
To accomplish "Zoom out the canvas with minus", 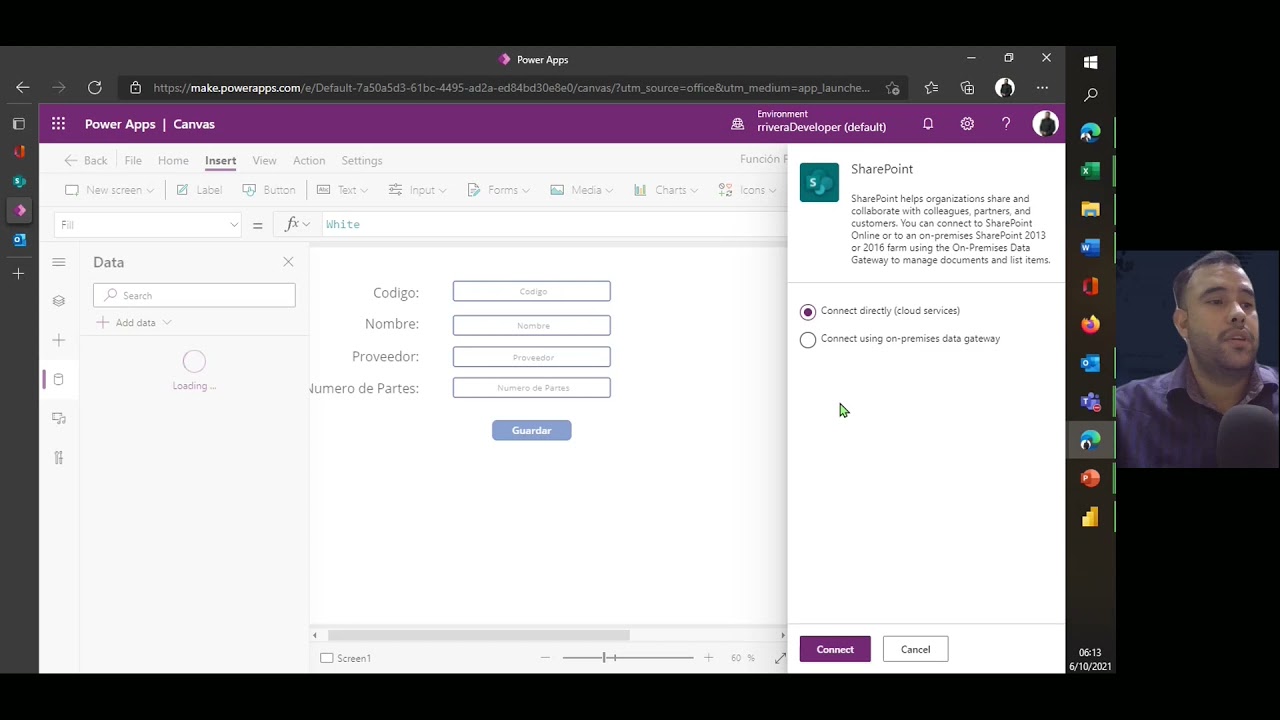I will [545, 658].
